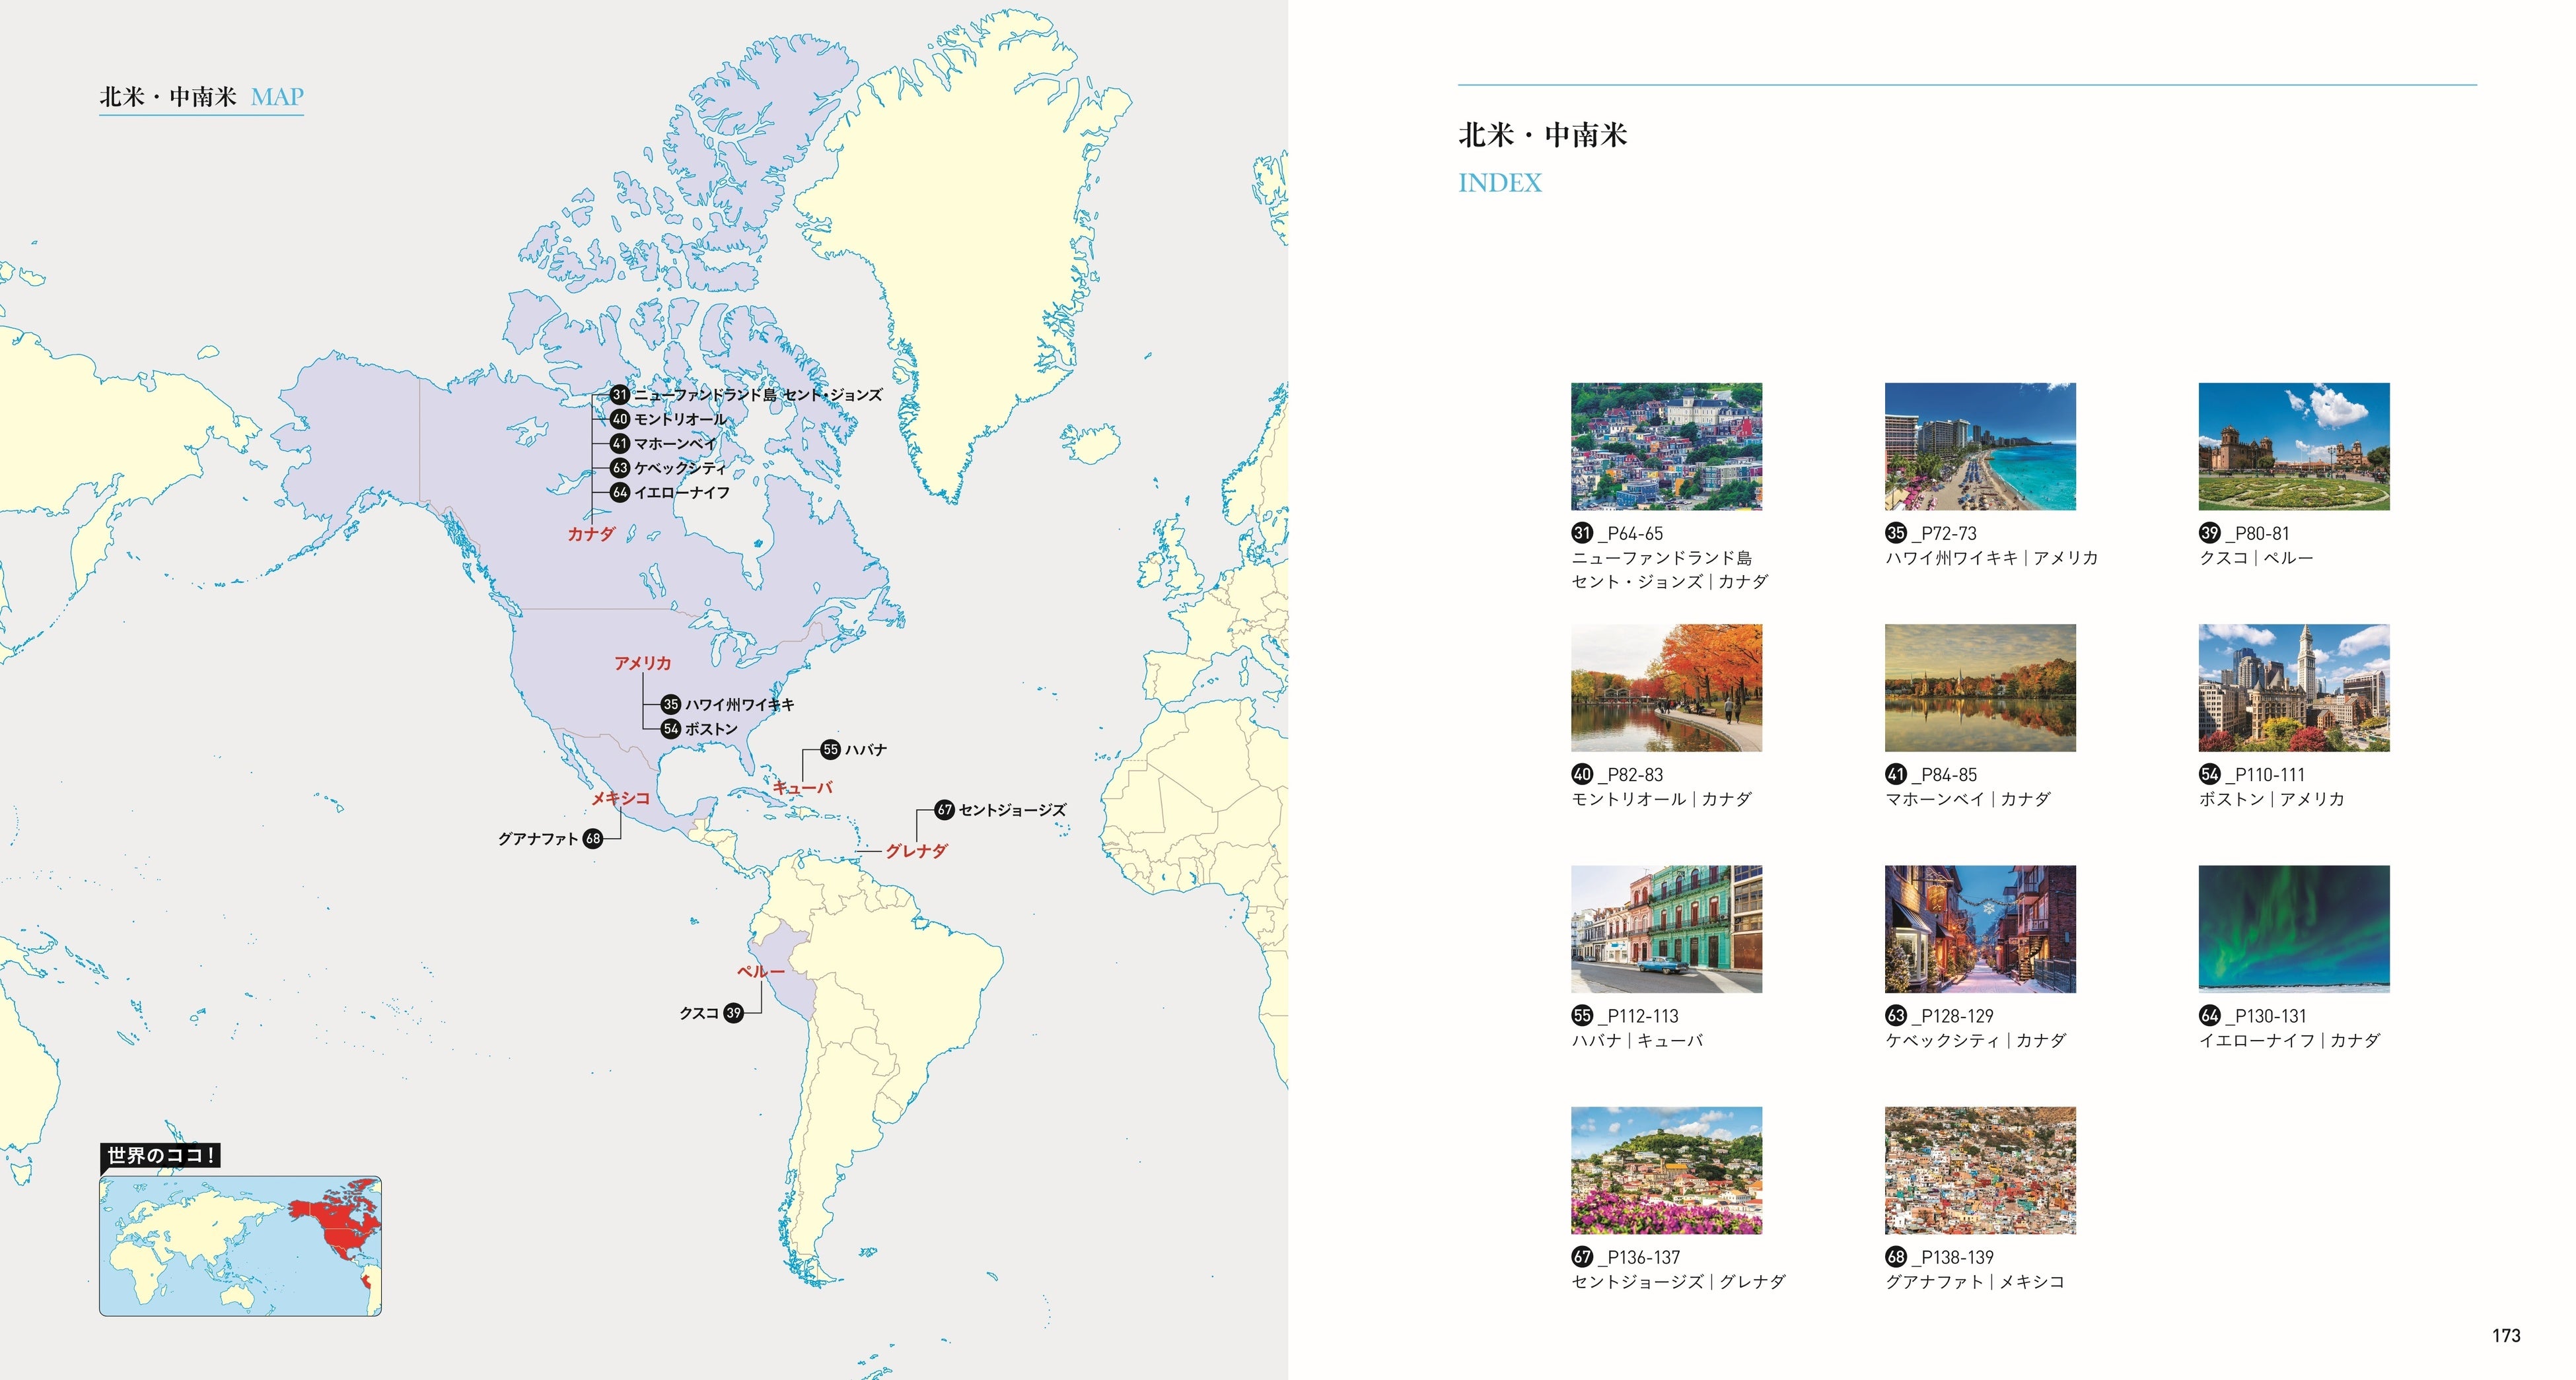
Task: Click the number 64 Yellowknife map marker
Action: point(620,492)
